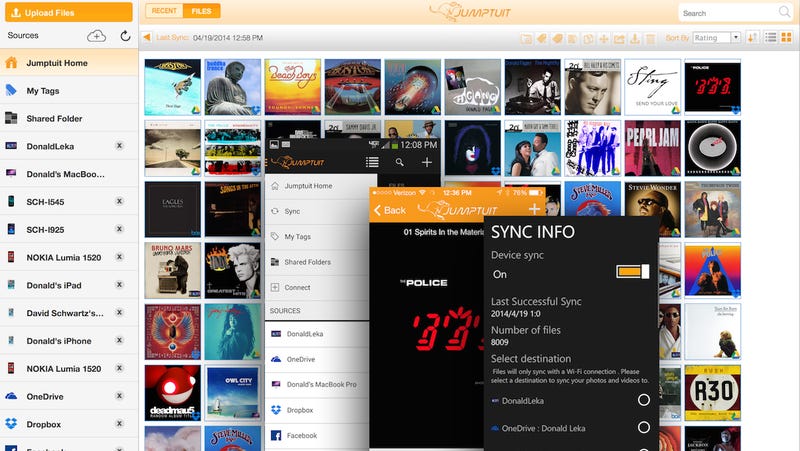Tap Shared Folders in the Android menu

(317, 262)
